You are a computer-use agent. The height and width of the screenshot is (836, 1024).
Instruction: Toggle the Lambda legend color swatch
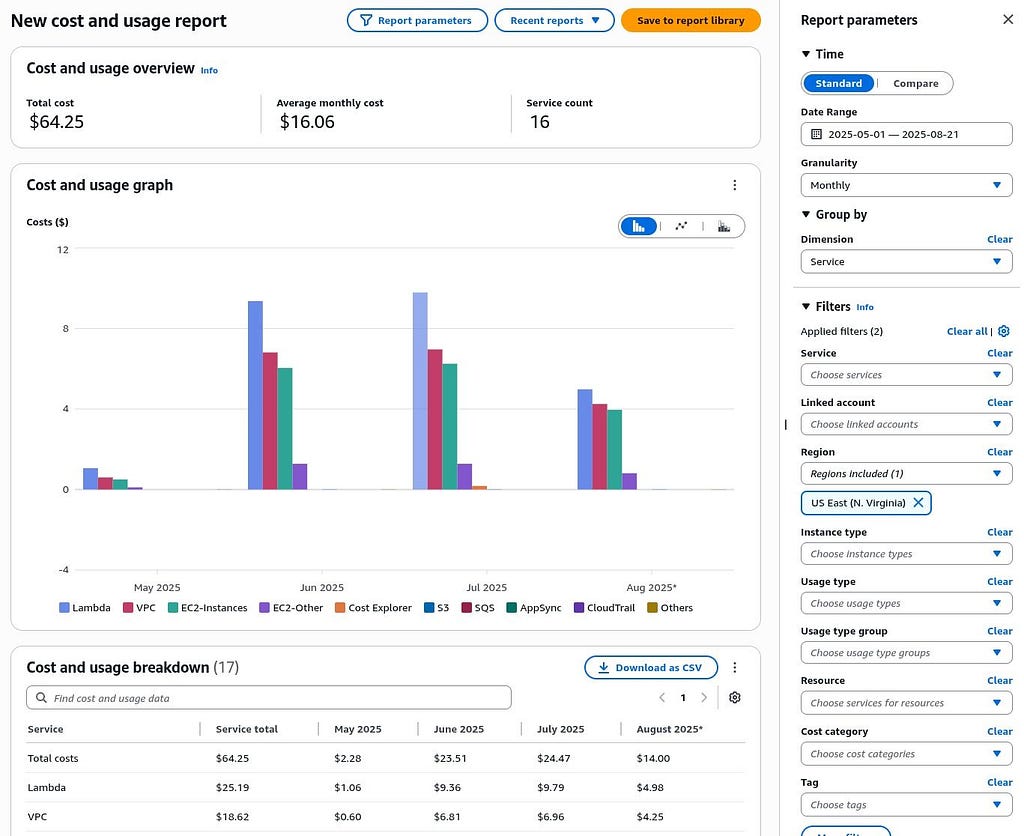64,607
